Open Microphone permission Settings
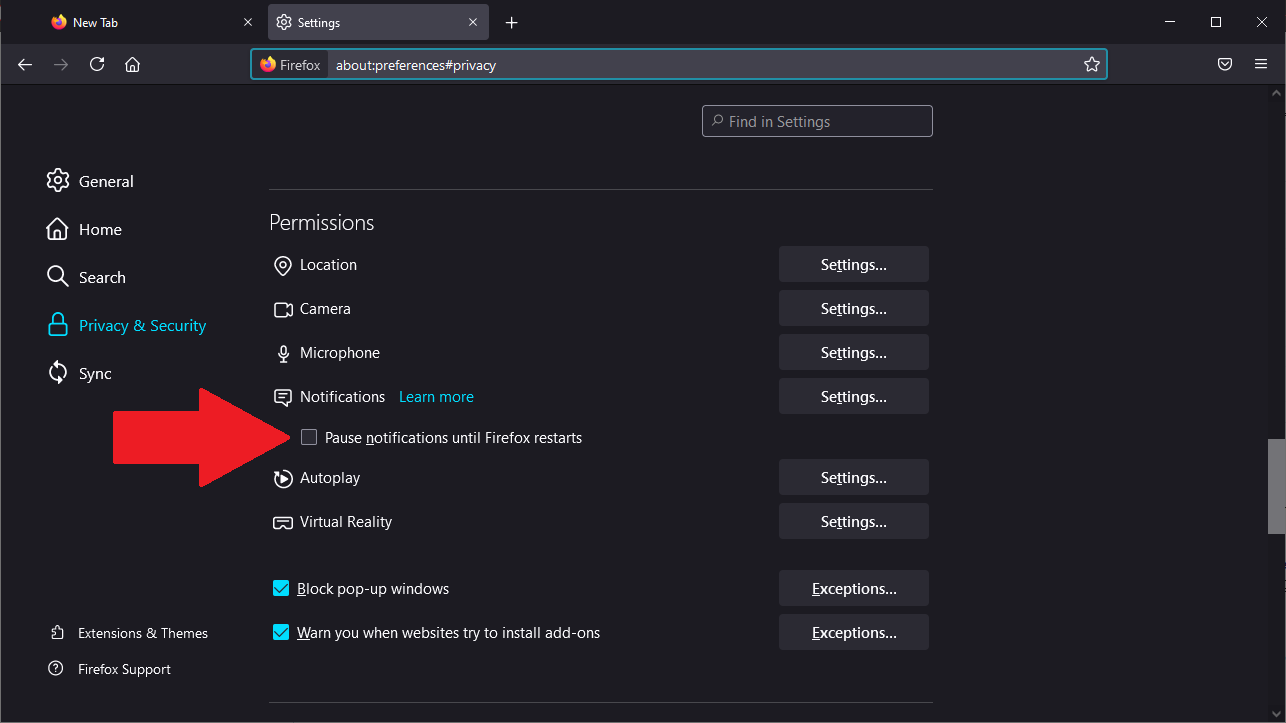 point(854,353)
